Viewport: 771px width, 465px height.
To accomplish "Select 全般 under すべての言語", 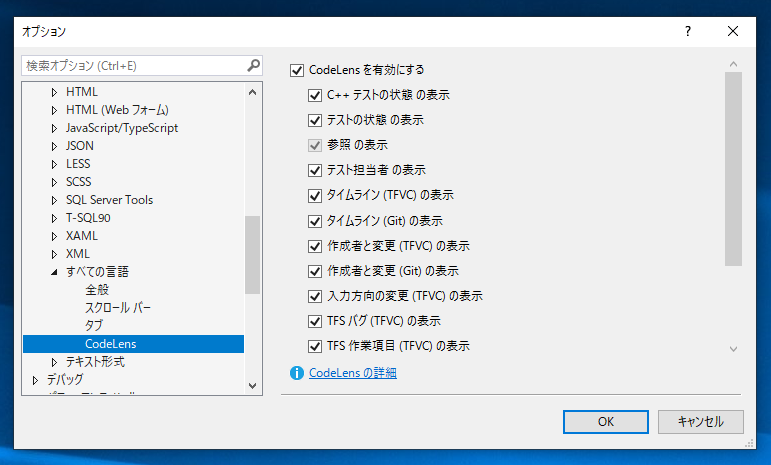I will tap(97, 290).
